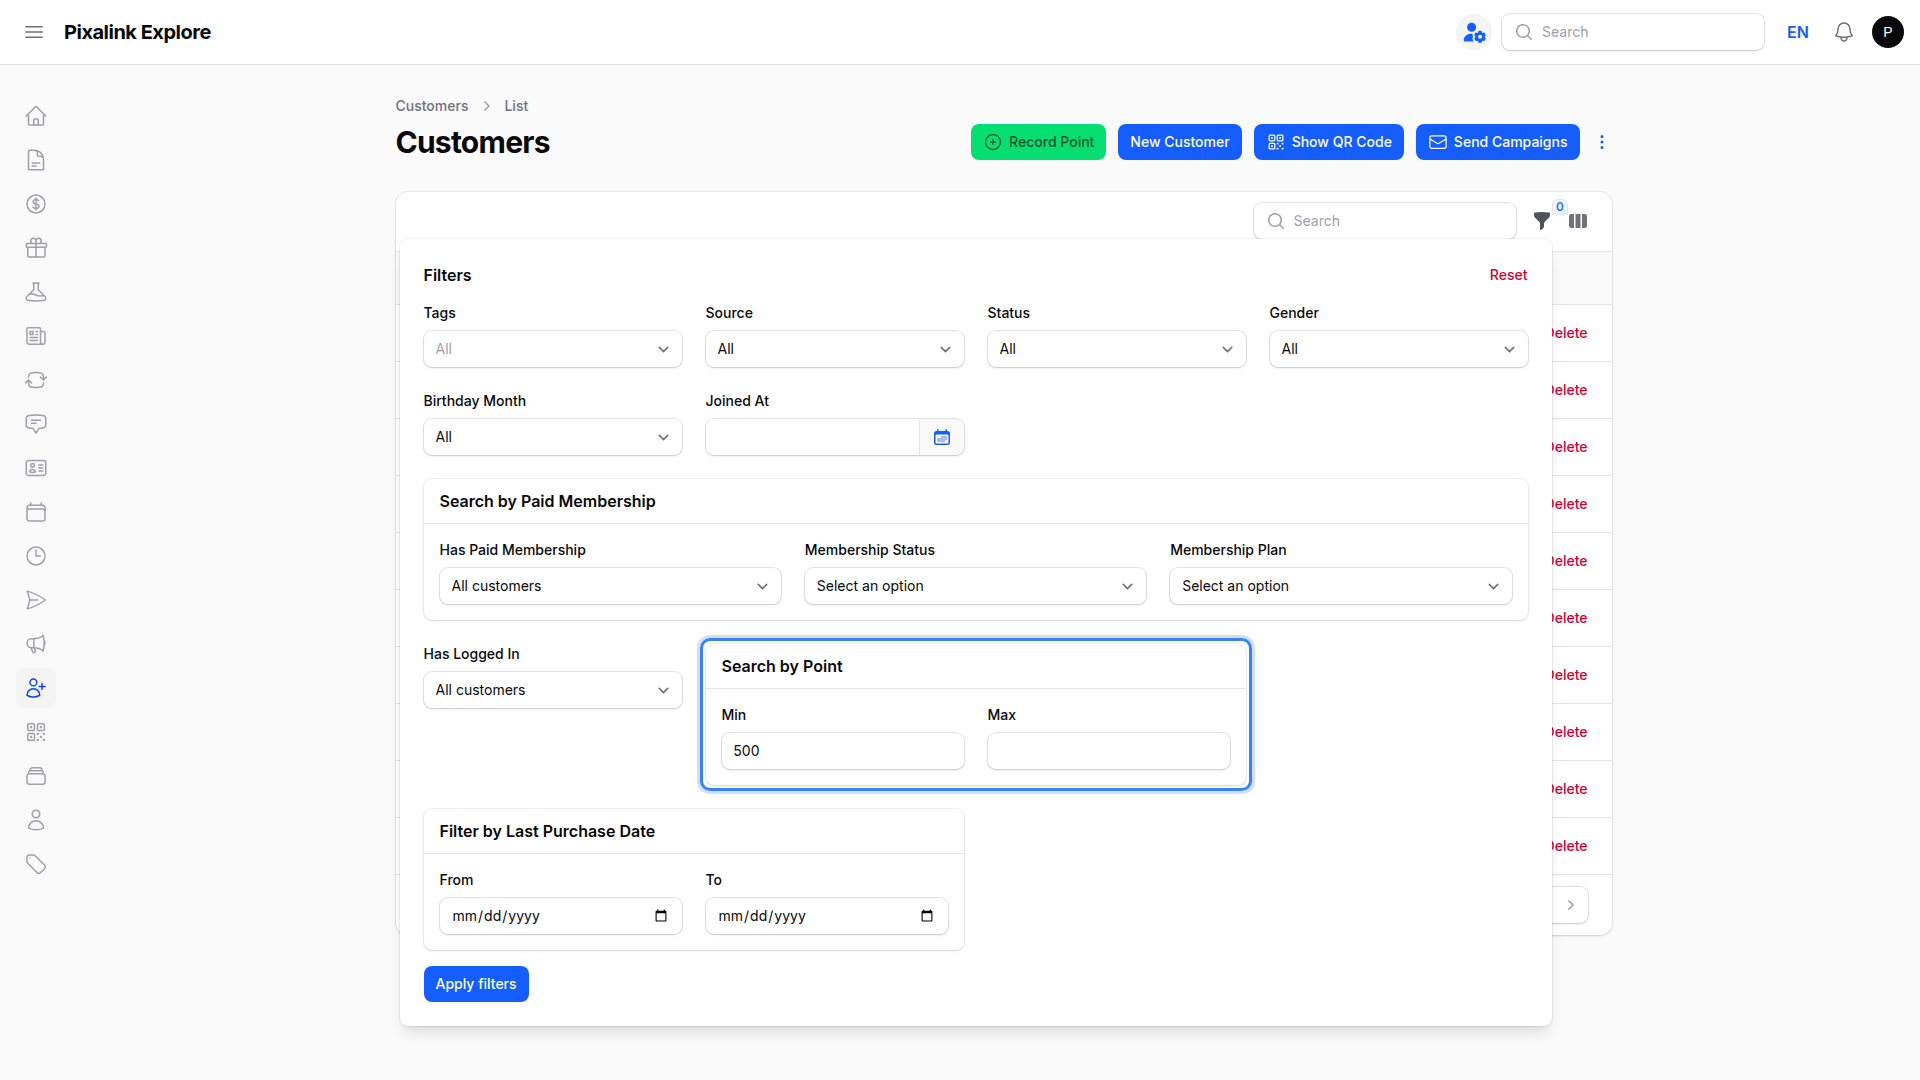The width and height of the screenshot is (1920, 1080).
Task: Open the refresh cycle icon in sidebar
Action: pos(36,380)
